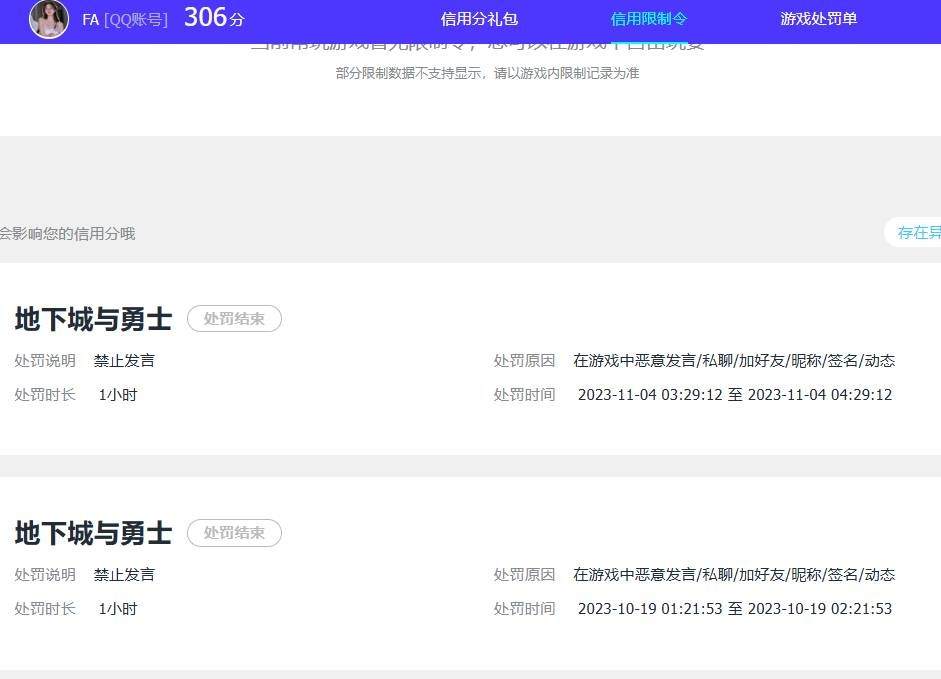Click the FA [QQ账号] account name
The width and height of the screenshot is (941, 679).
[x=125, y=20]
